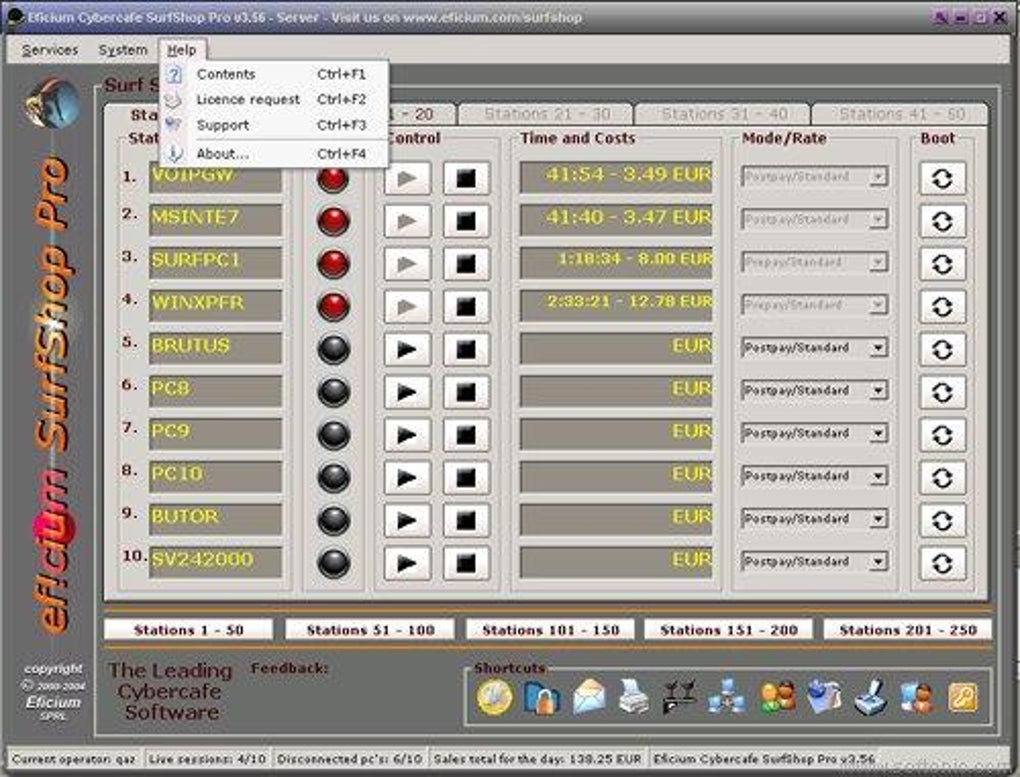The width and height of the screenshot is (1020, 777).
Task: Open the envelope mail shortcut
Action: 588,697
